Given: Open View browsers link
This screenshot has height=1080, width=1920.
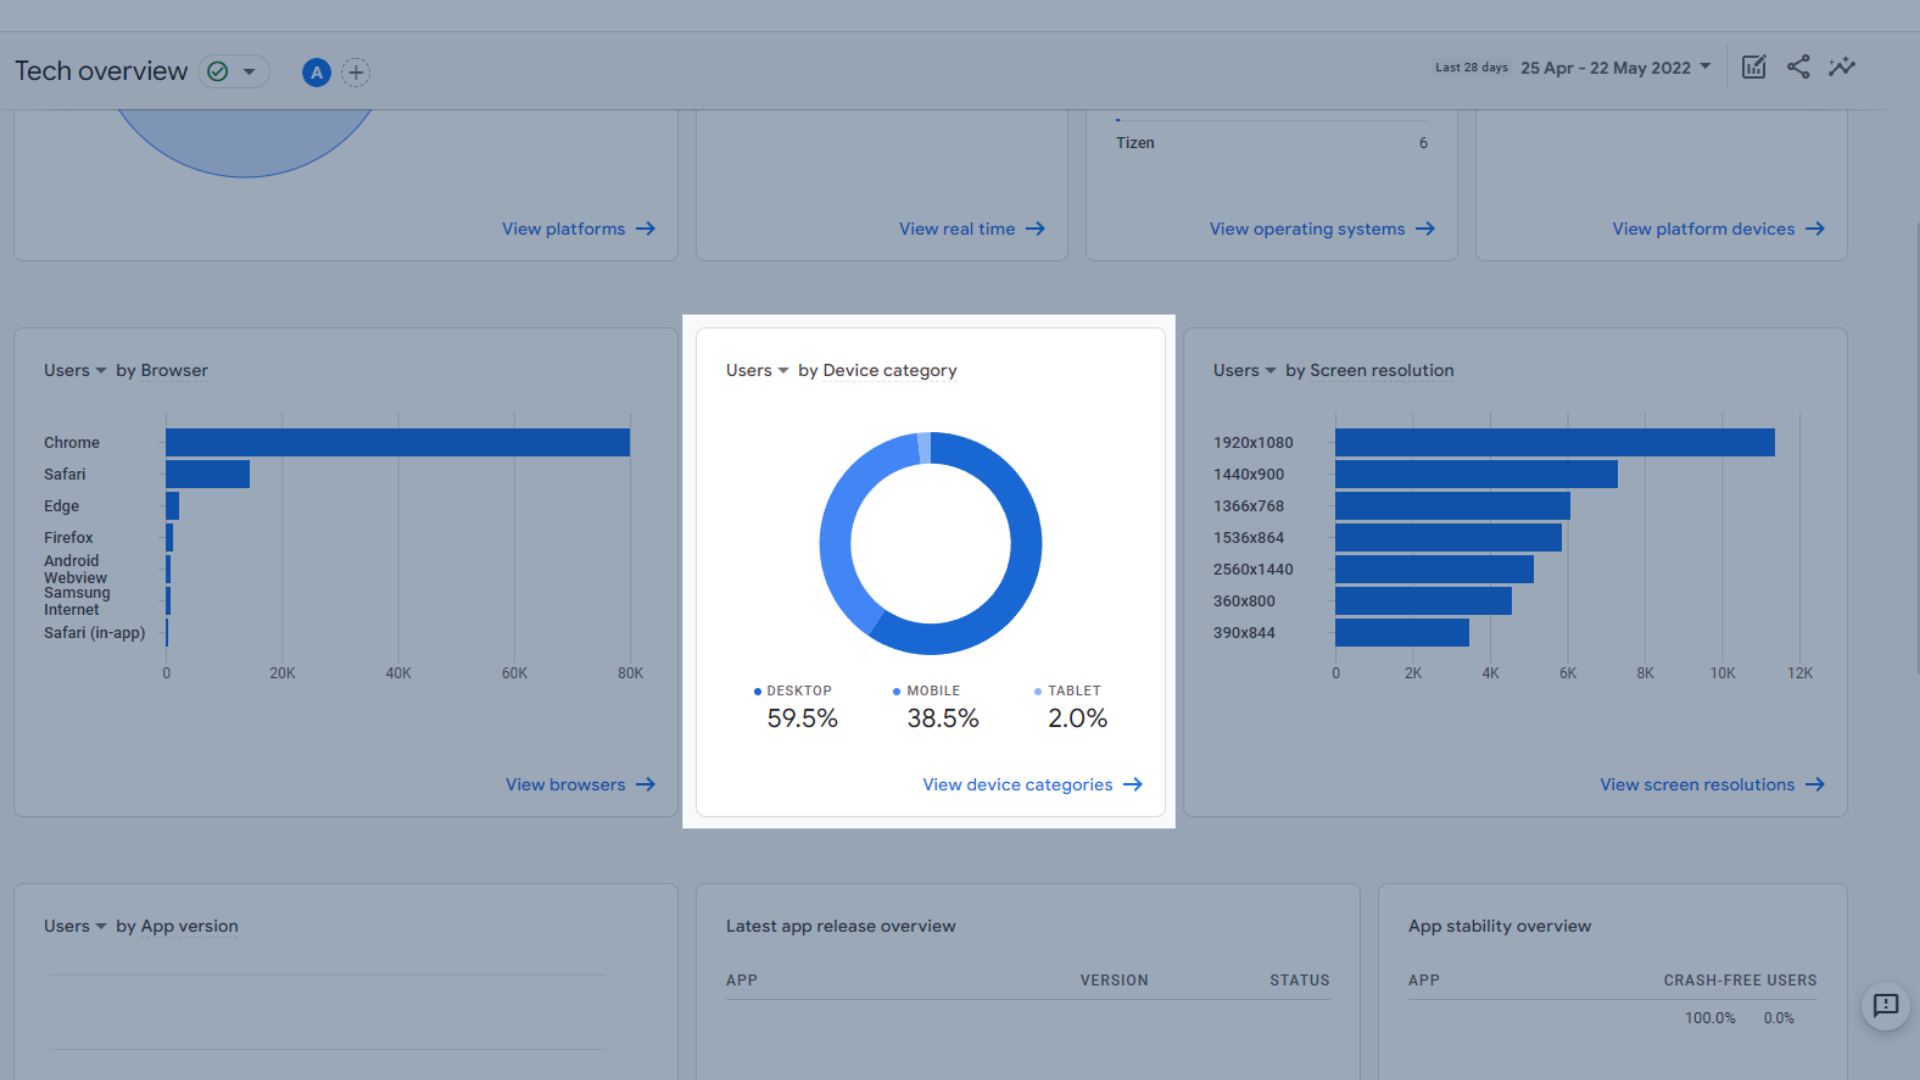Looking at the screenshot, I should pos(566,785).
